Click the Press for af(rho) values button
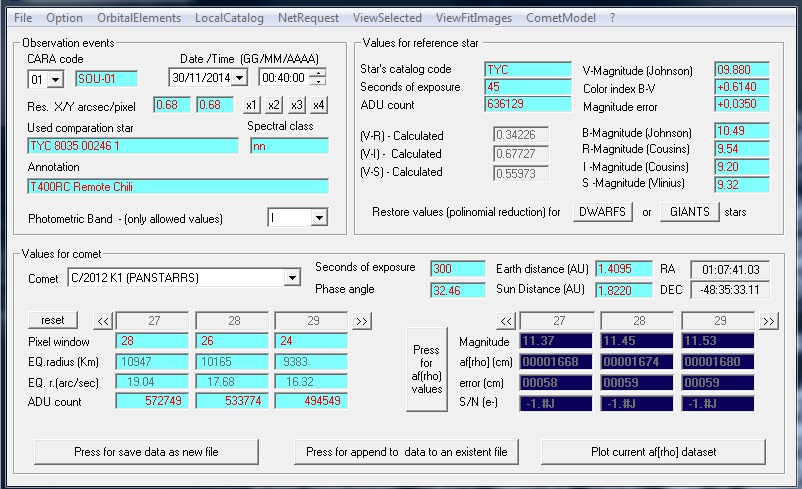This screenshot has width=802, height=489. [x=427, y=369]
